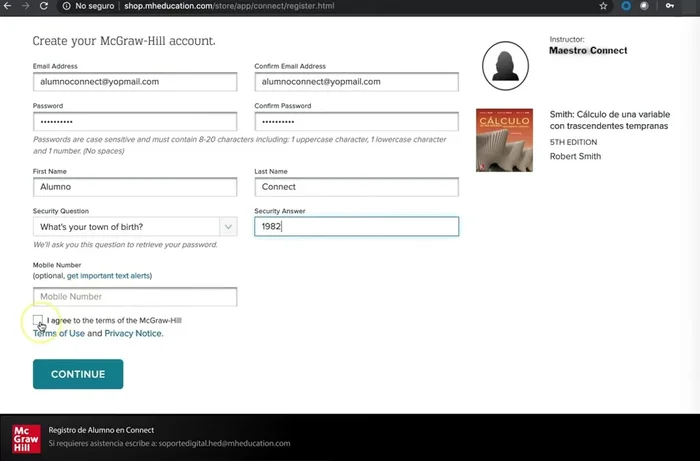Open the Privacy Notice link
700x461 pixels.
pos(133,333)
